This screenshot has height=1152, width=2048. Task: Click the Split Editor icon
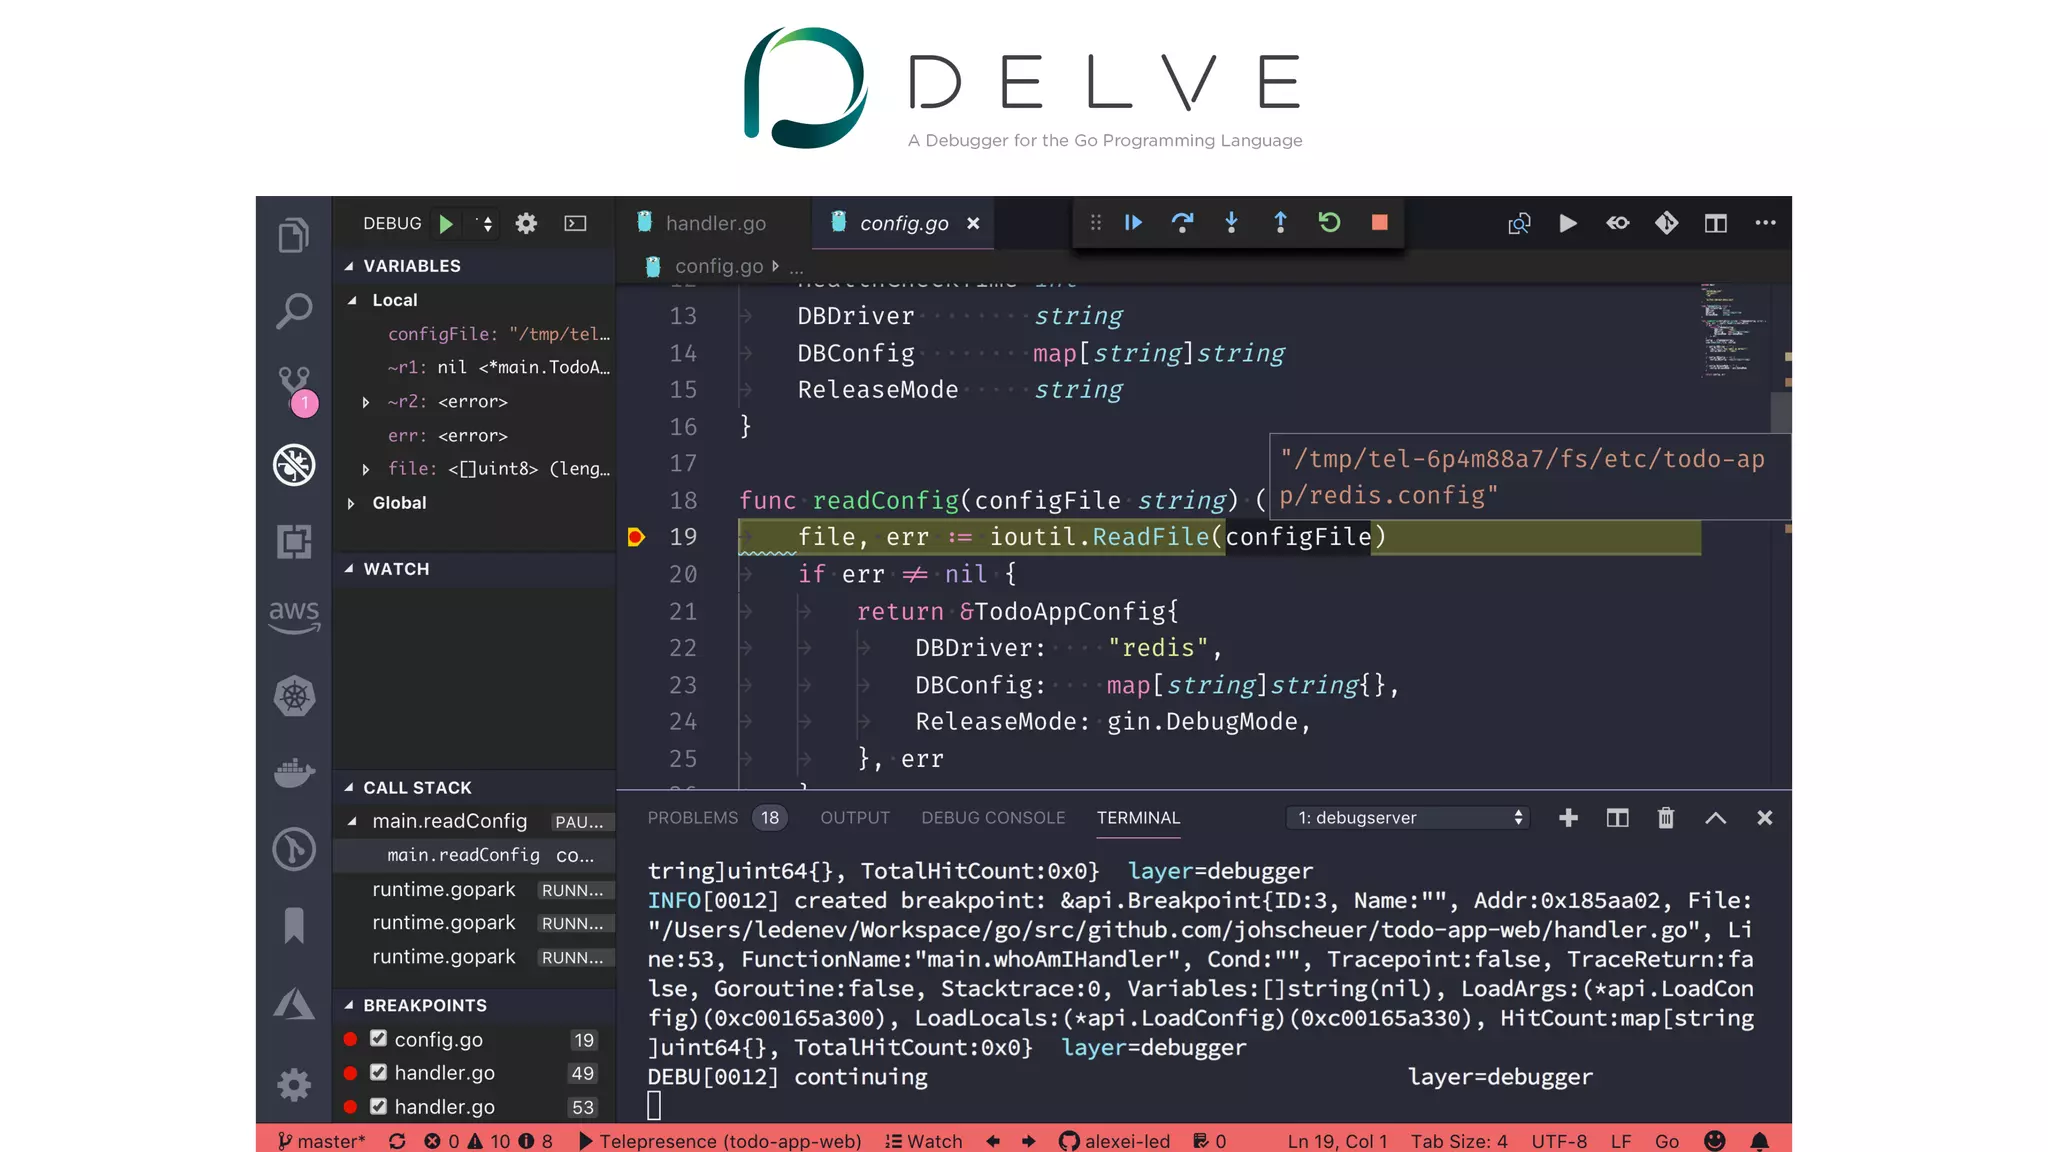tap(1715, 223)
